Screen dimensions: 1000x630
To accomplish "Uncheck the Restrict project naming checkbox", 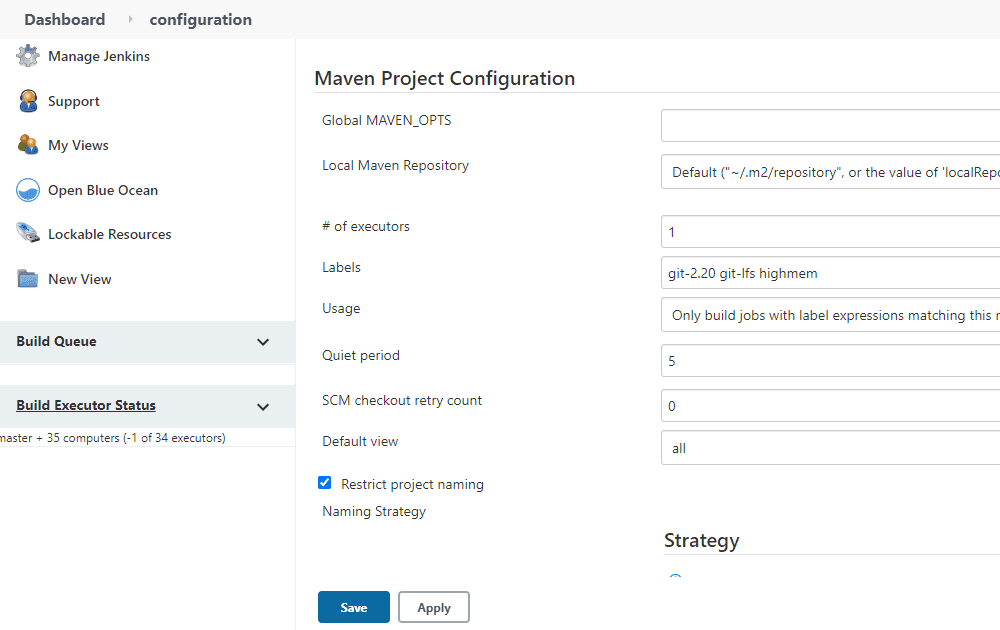I will tap(325, 483).
